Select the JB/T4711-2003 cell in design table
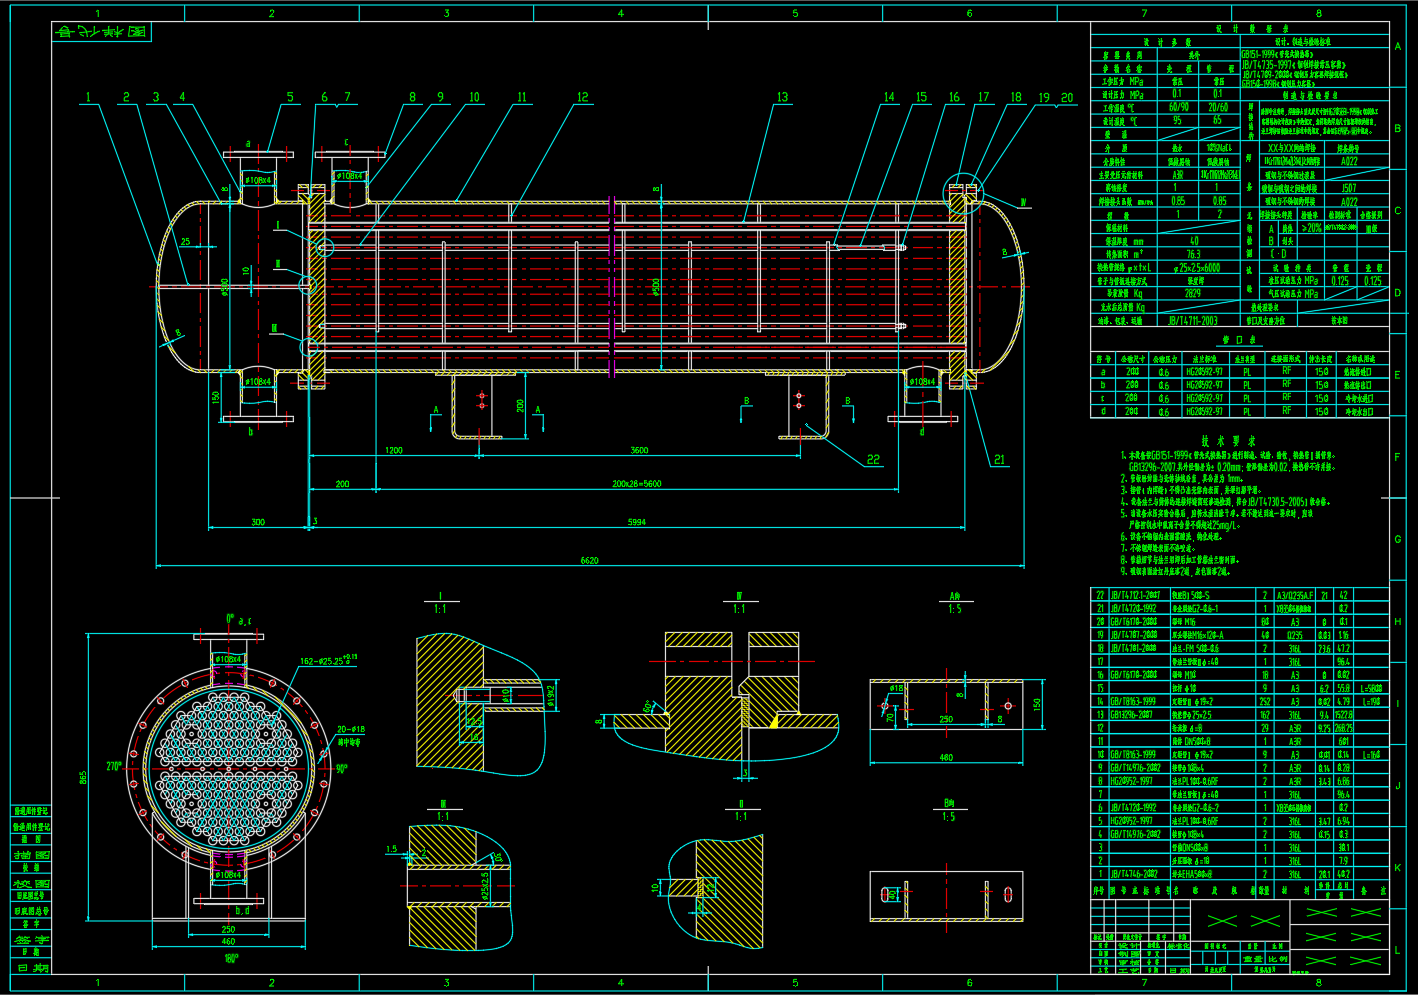Viewport: 1418px width, 995px height. [x=1193, y=321]
